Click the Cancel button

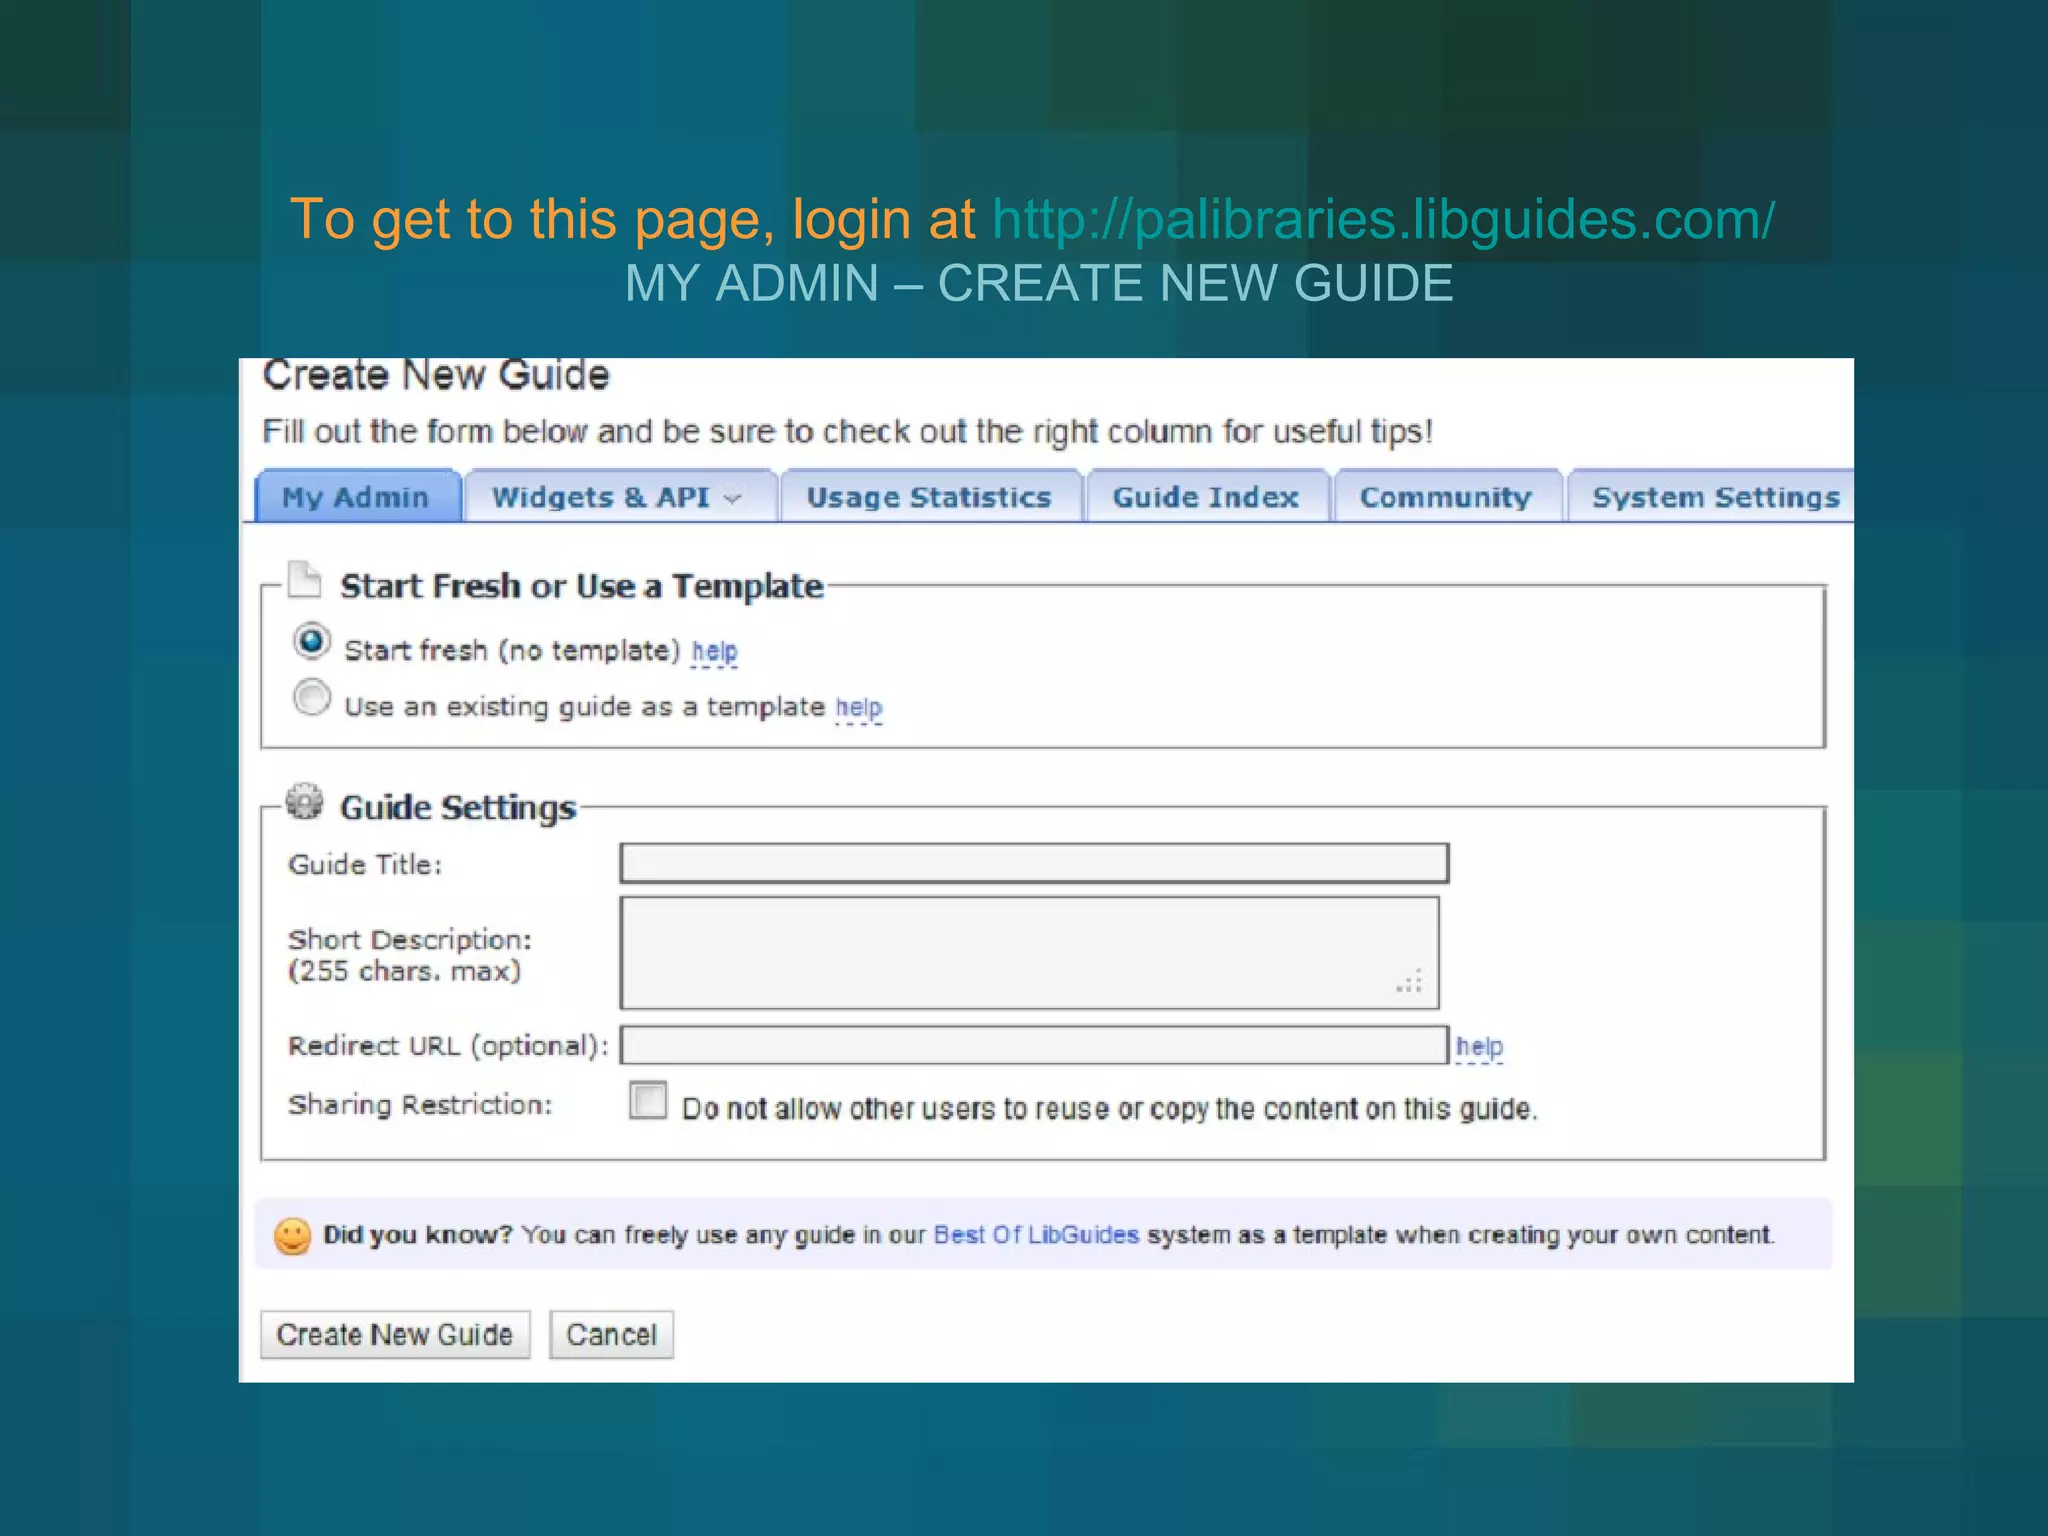611,1335
